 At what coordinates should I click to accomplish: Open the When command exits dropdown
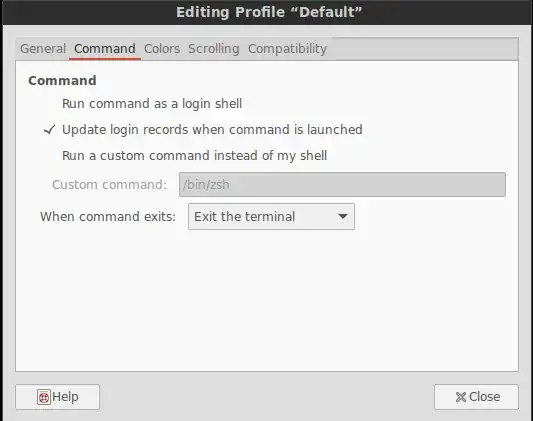coord(271,216)
